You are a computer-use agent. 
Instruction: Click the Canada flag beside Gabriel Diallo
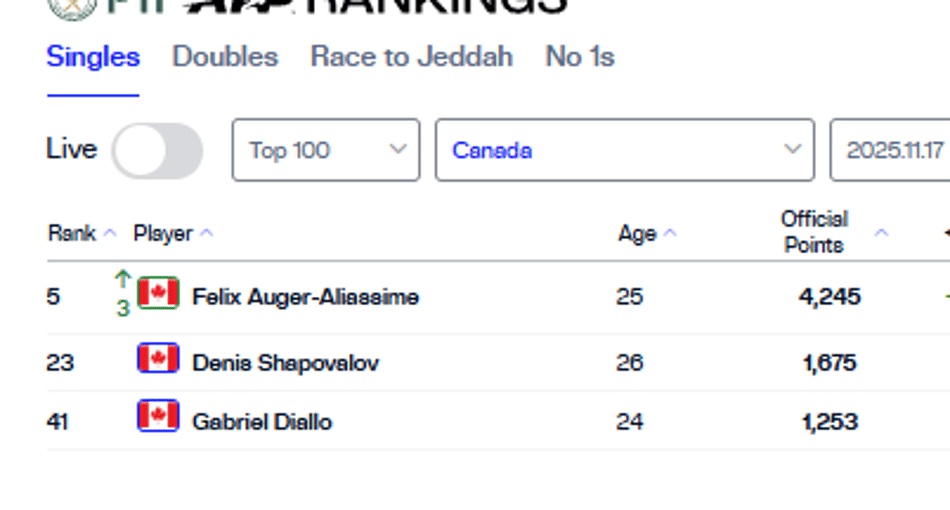pyautogui.click(x=158, y=416)
